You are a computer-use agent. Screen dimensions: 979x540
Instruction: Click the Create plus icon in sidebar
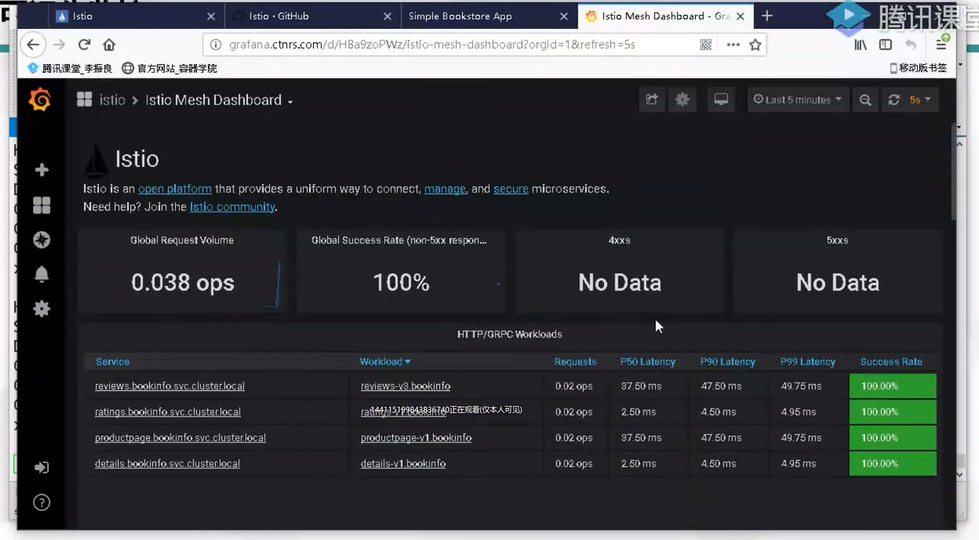[x=42, y=170]
